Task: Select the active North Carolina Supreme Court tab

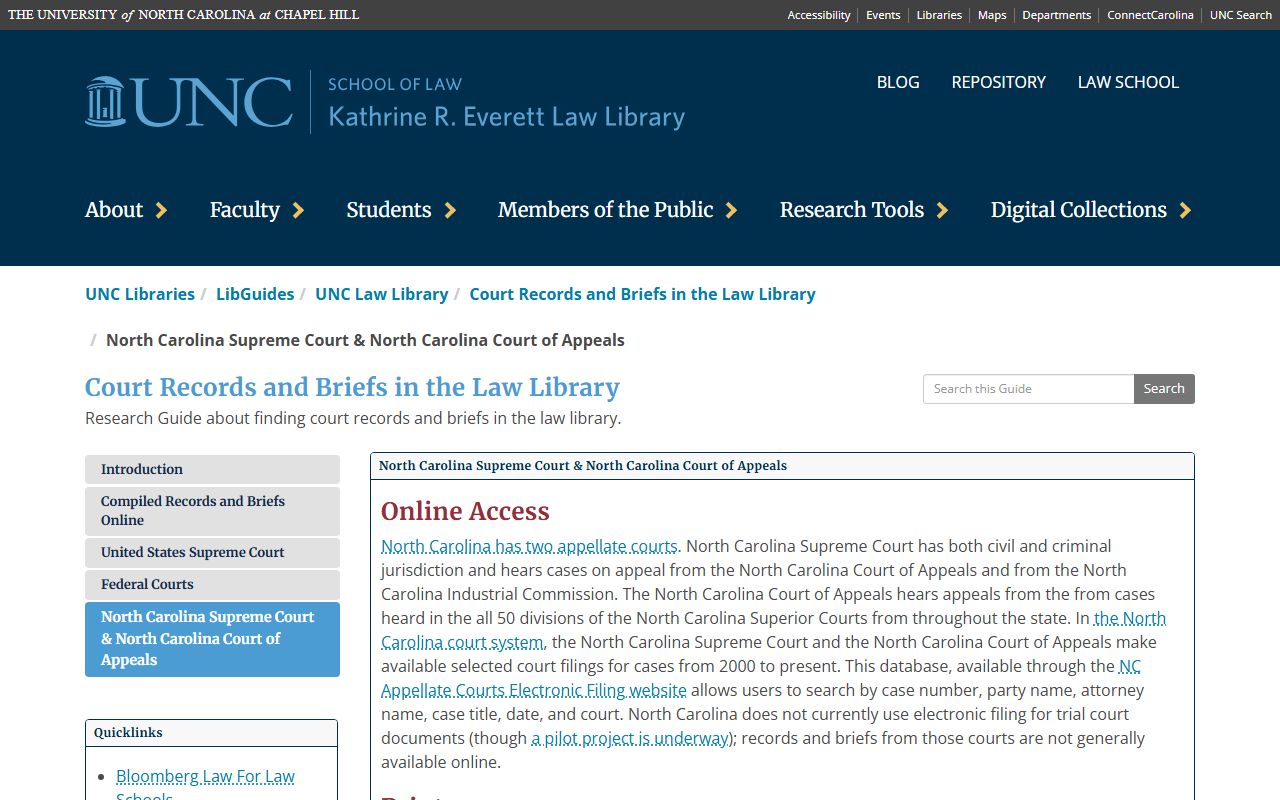Action: click(x=212, y=639)
